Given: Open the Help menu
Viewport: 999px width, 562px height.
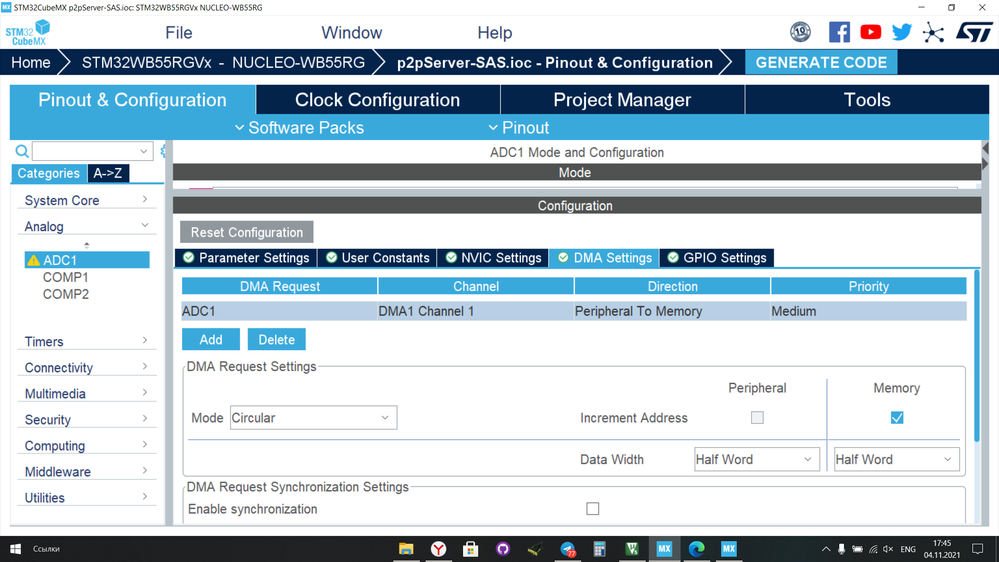Looking at the screenshot, I should (494, 32).
